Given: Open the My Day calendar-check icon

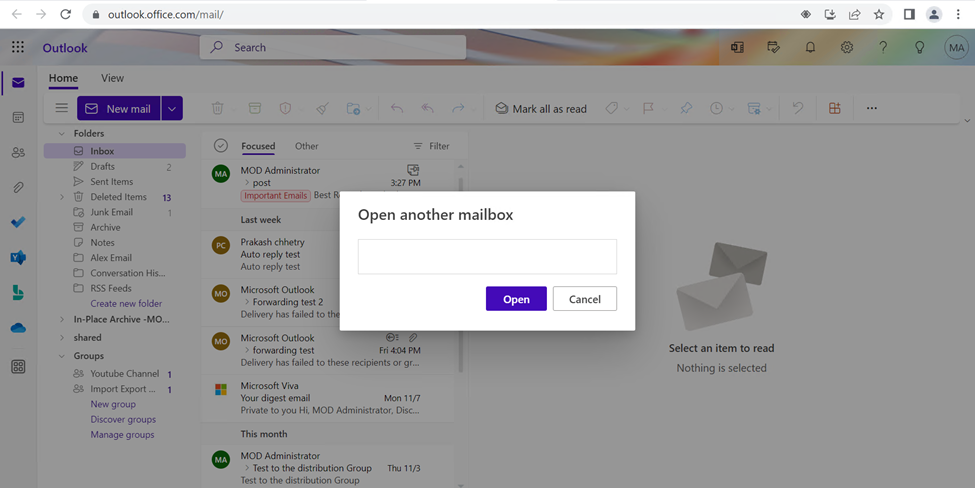Looking at the screenshot, I should (x=774, y=47).
